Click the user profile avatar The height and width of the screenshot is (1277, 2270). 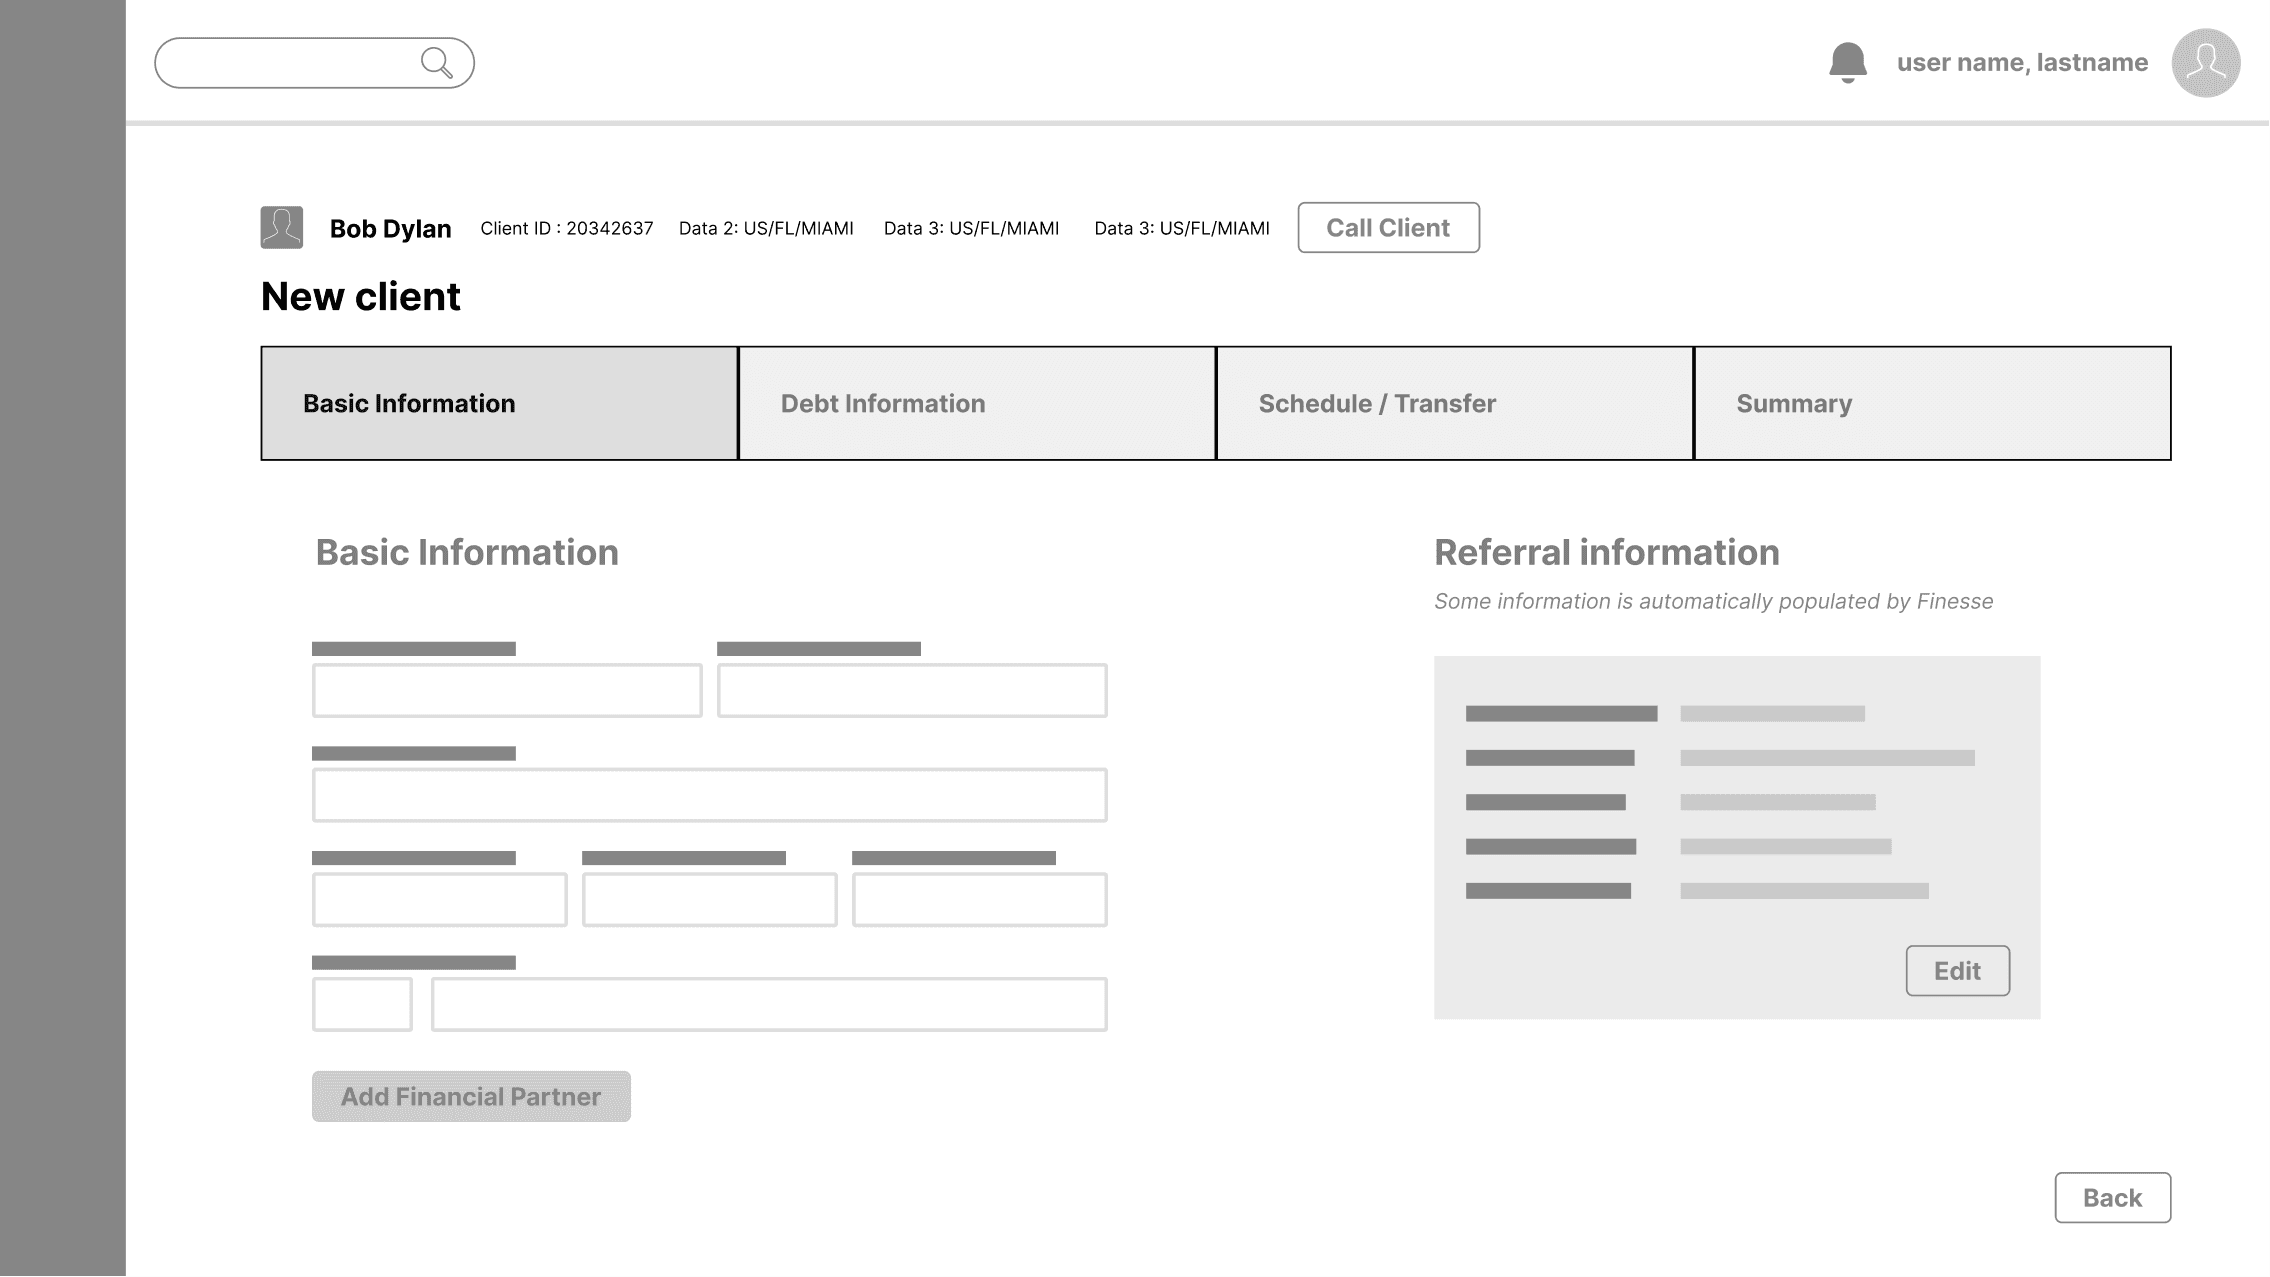click(x=2205, y=63)
